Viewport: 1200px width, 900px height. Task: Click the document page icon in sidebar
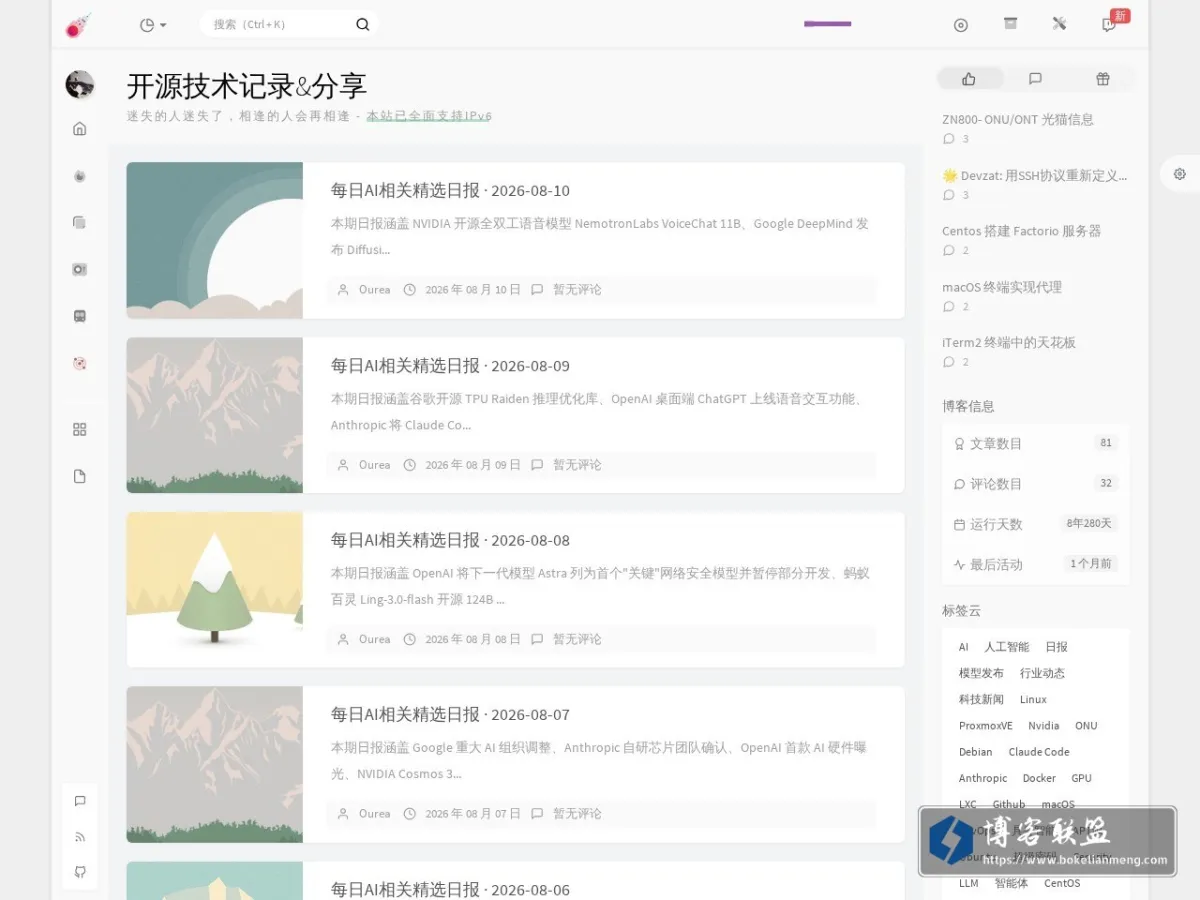click(x=80, y=476)
